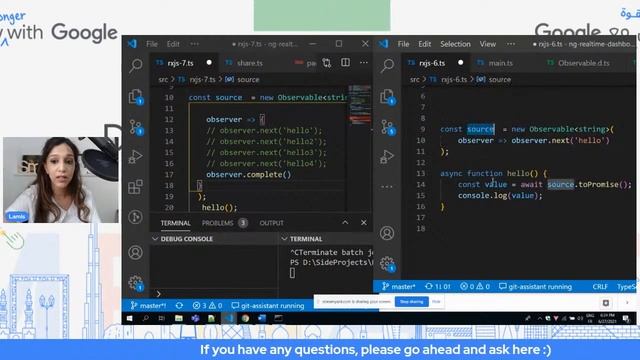Open Run and Debug in right window

(387, 156)
